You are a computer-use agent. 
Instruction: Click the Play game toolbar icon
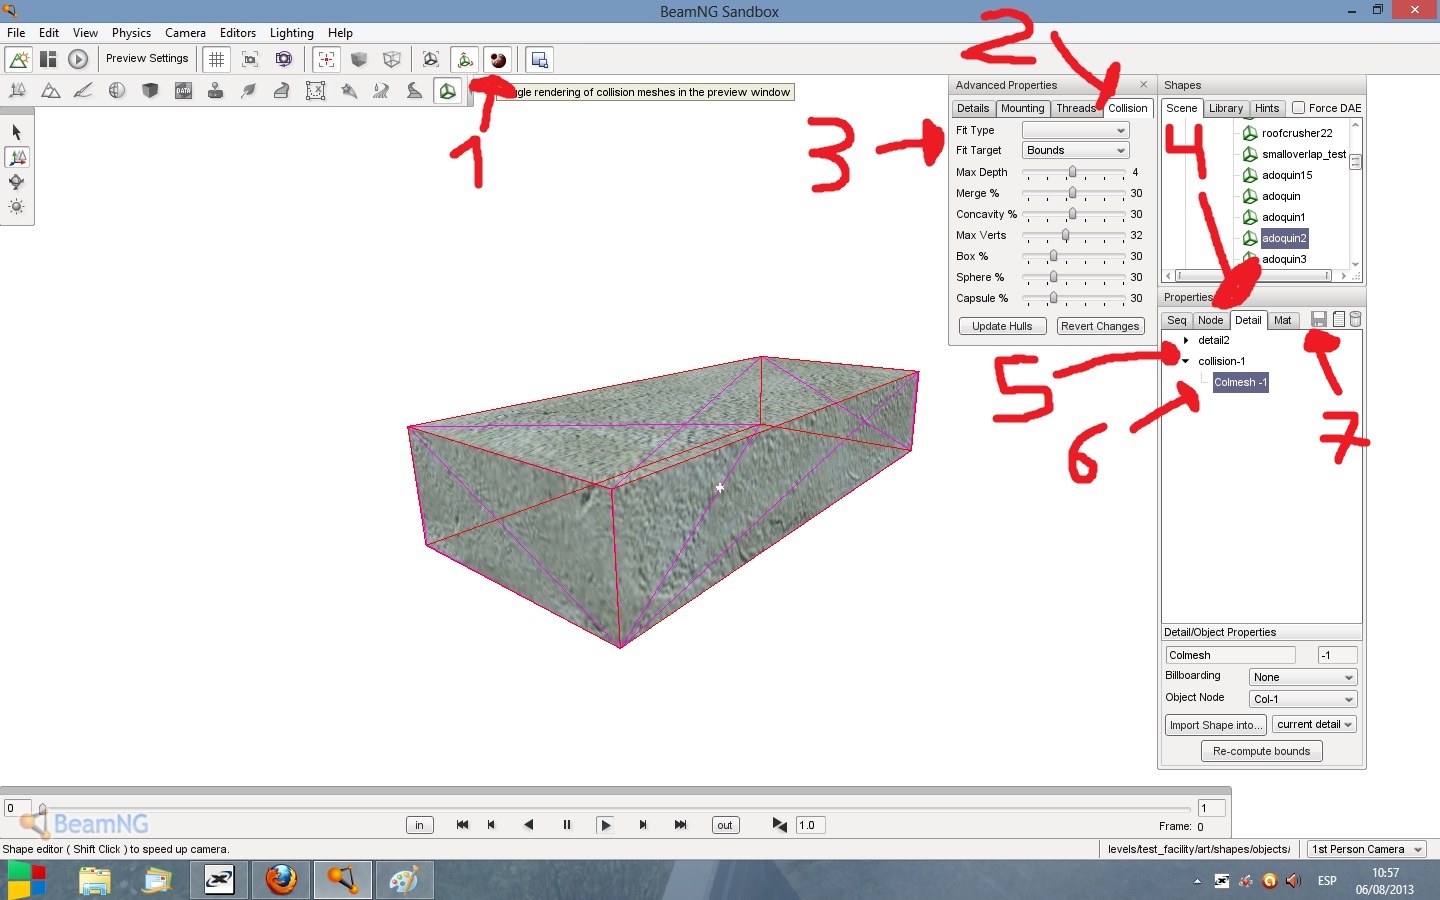(78, 60)
